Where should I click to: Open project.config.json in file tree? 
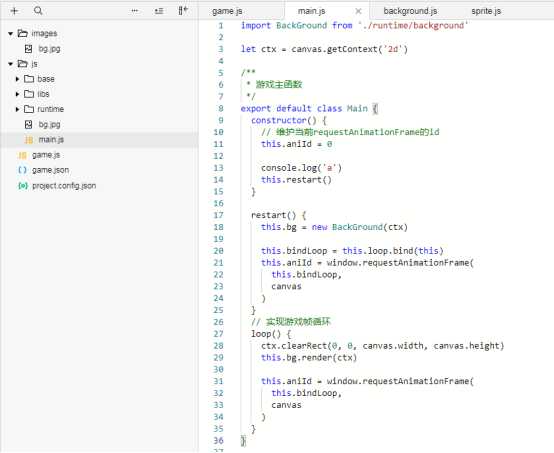tap(64, 186)
